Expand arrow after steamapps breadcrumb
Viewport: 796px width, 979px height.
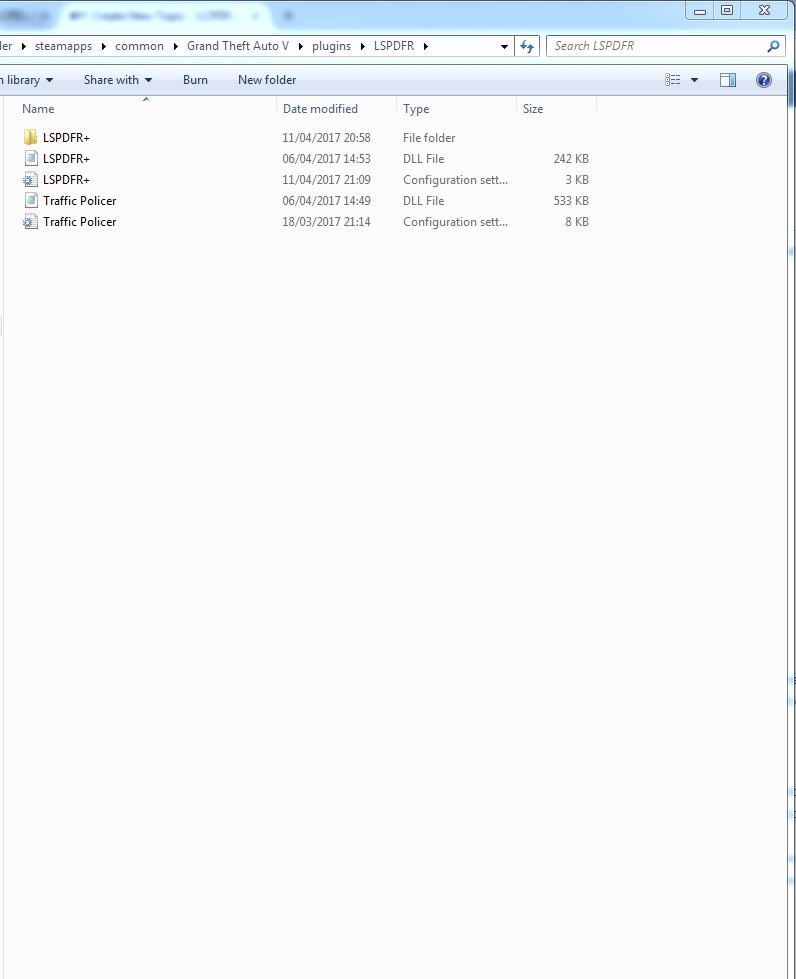tap(104, 46)
